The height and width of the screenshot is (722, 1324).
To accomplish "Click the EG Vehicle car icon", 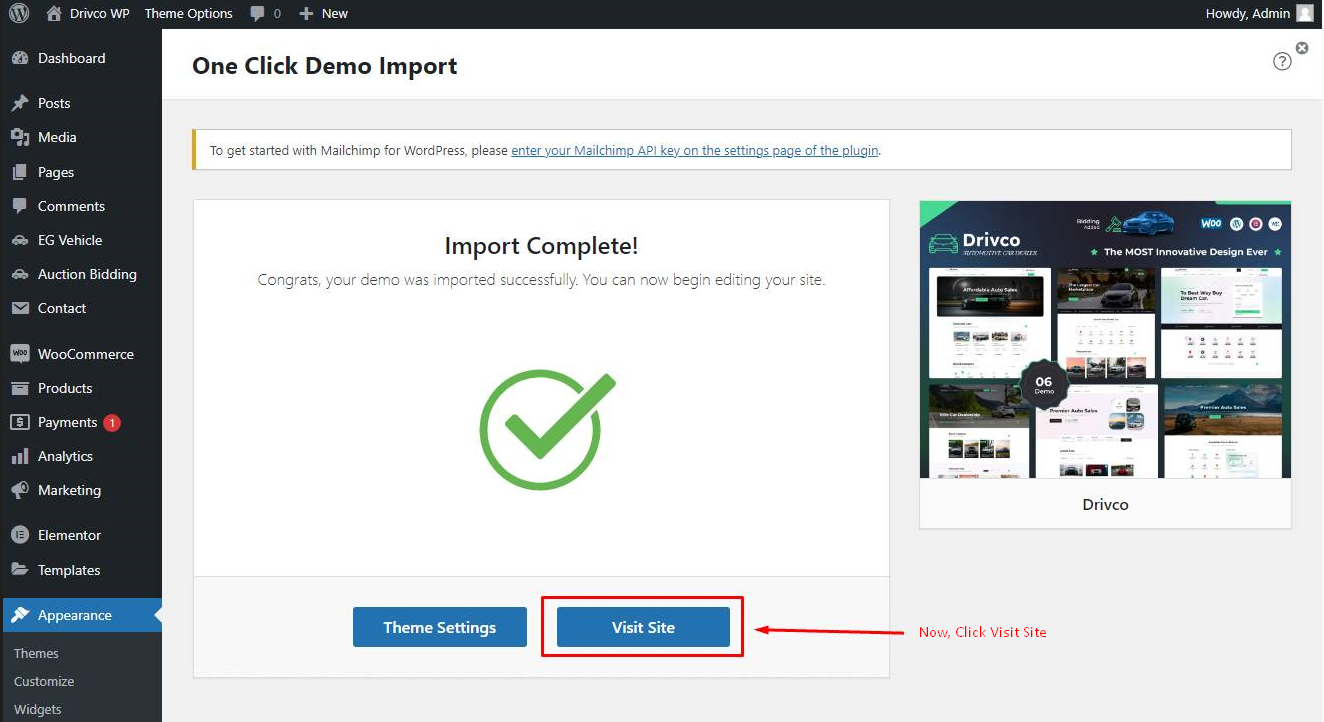I will pyautogui.click(x=20, y=240).
